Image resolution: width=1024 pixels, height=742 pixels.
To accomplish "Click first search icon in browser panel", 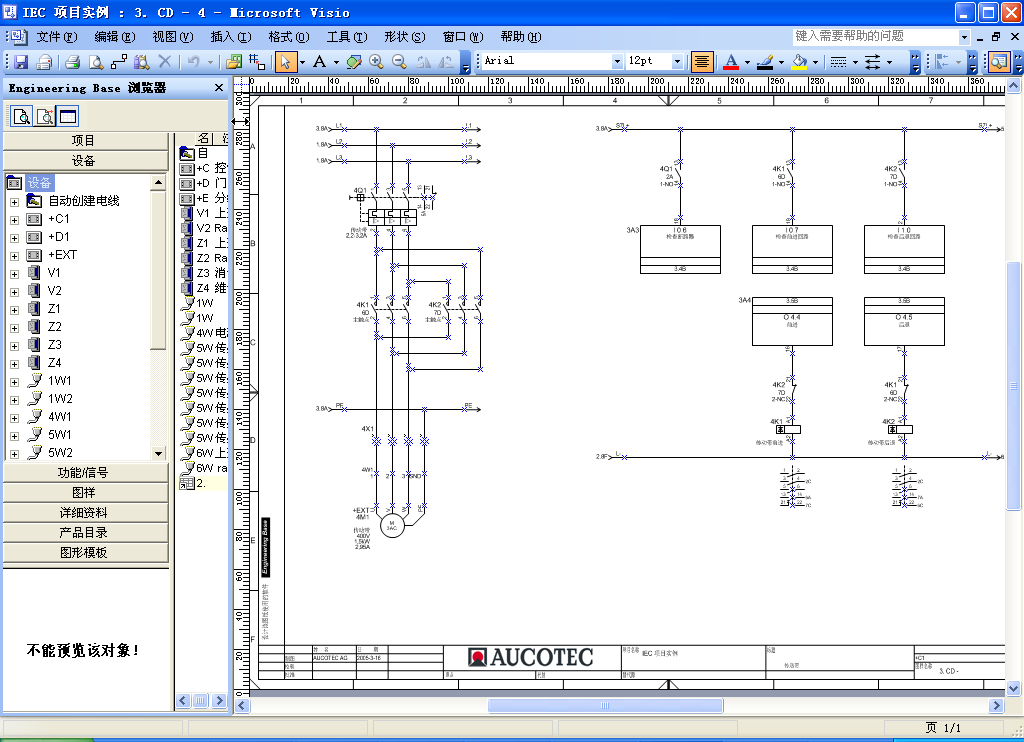I will (x=22, y=117).
